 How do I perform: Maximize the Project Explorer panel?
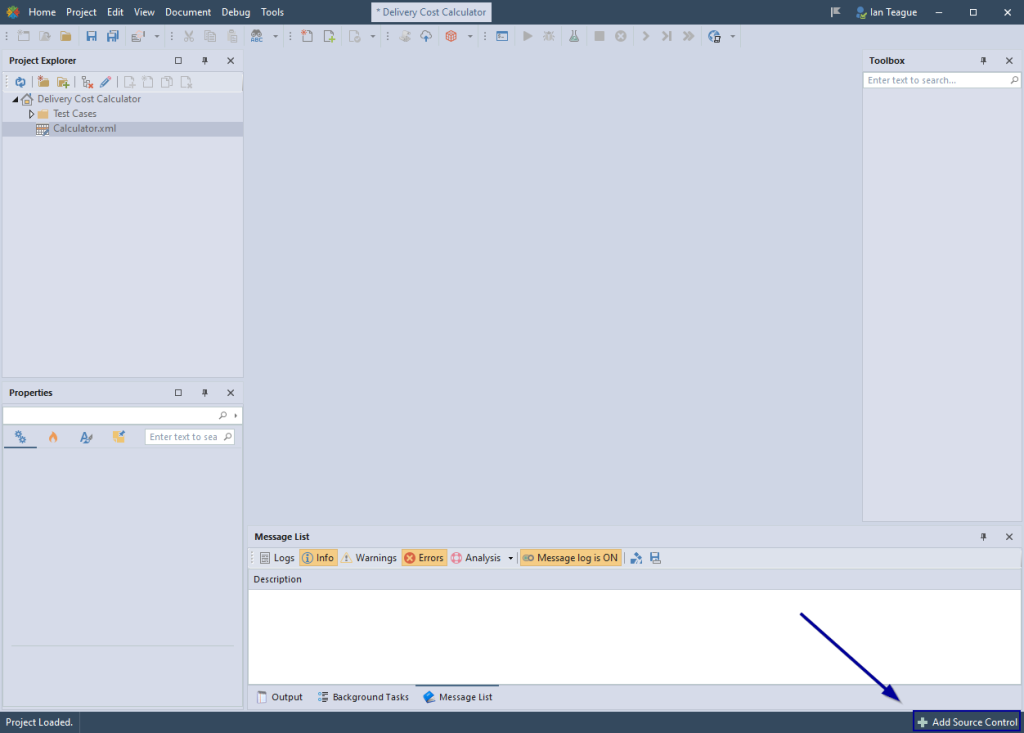pos(178,61)
